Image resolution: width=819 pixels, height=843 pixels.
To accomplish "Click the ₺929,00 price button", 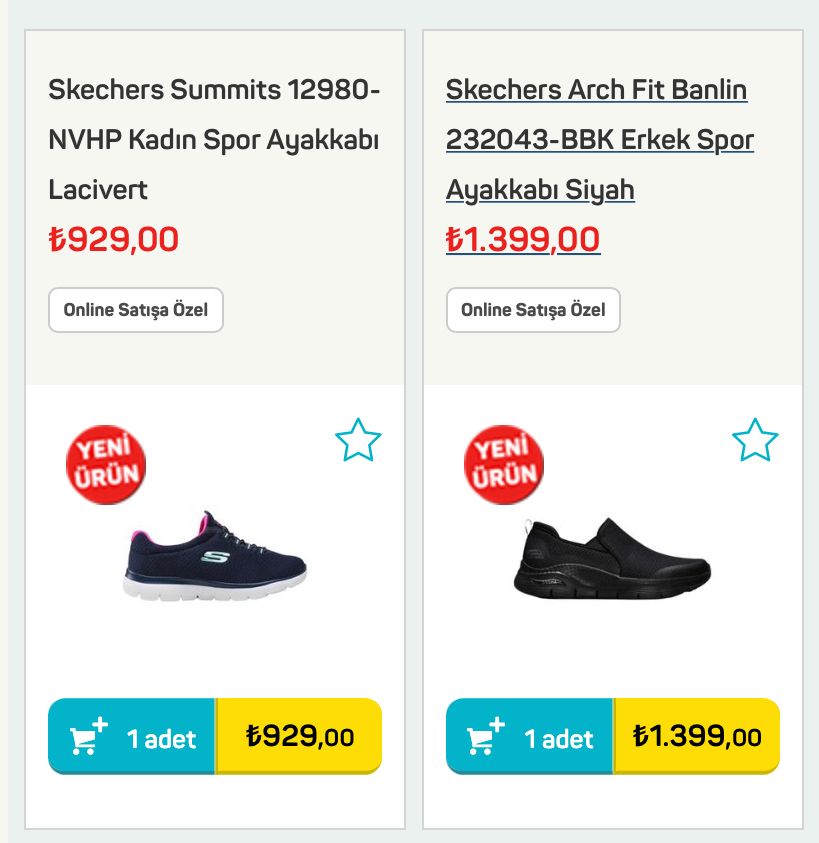I will tap(298, 735).
